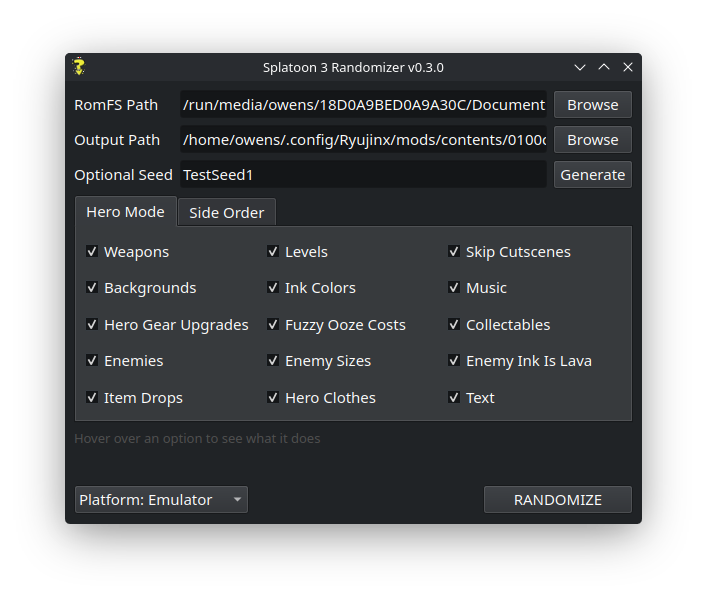Viewport: 707px width, 601px height.
Task: Select the Hero Mode tab
Action: click(x=126, y=211)
